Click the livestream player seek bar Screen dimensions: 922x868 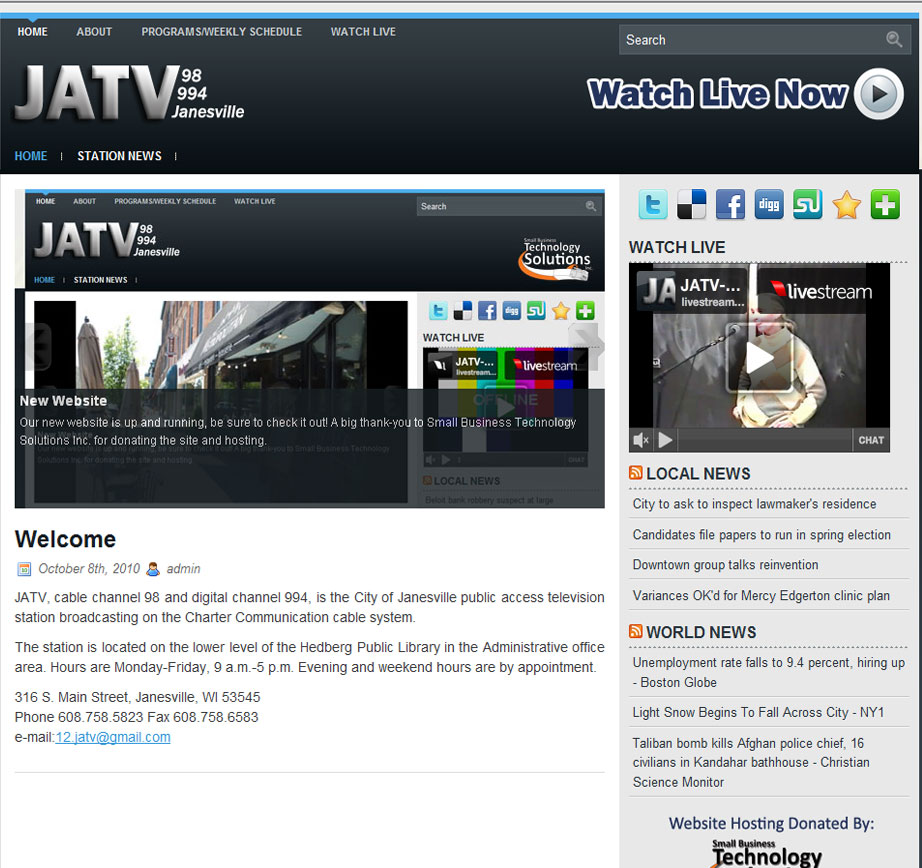click(764, 440)
